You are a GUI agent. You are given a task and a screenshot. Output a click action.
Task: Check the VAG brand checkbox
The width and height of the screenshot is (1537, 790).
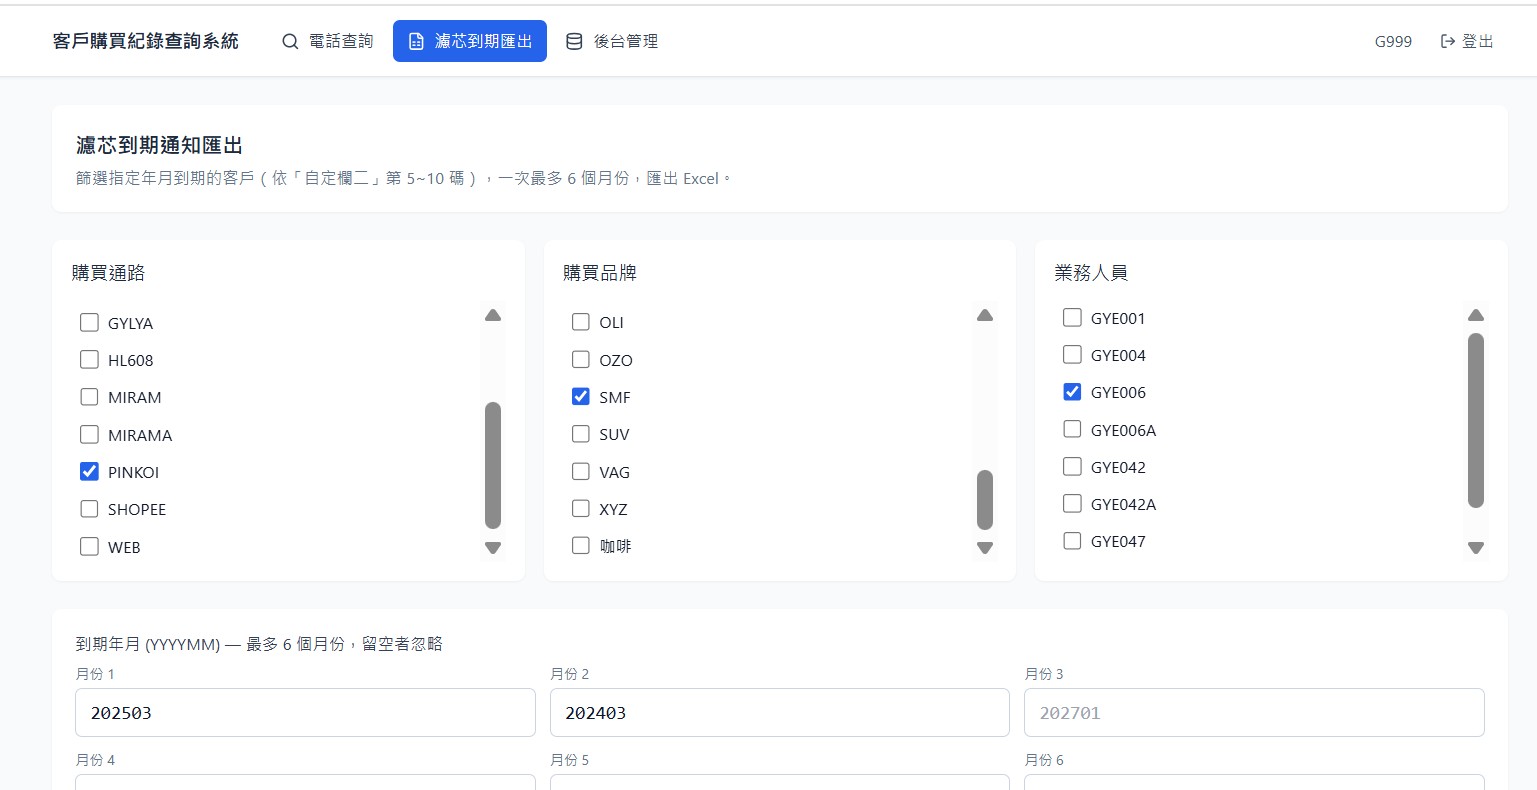coord(580,471)
